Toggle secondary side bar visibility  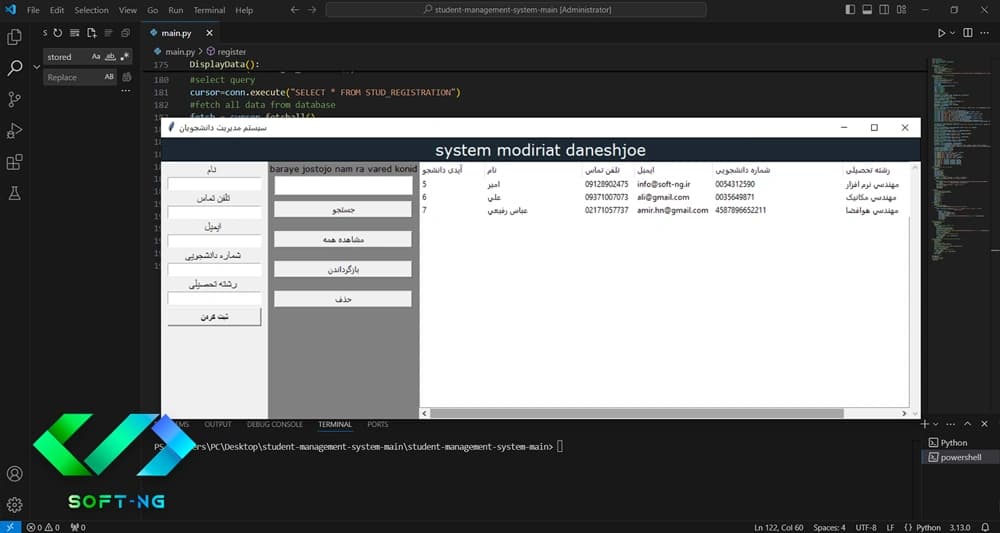884,10
